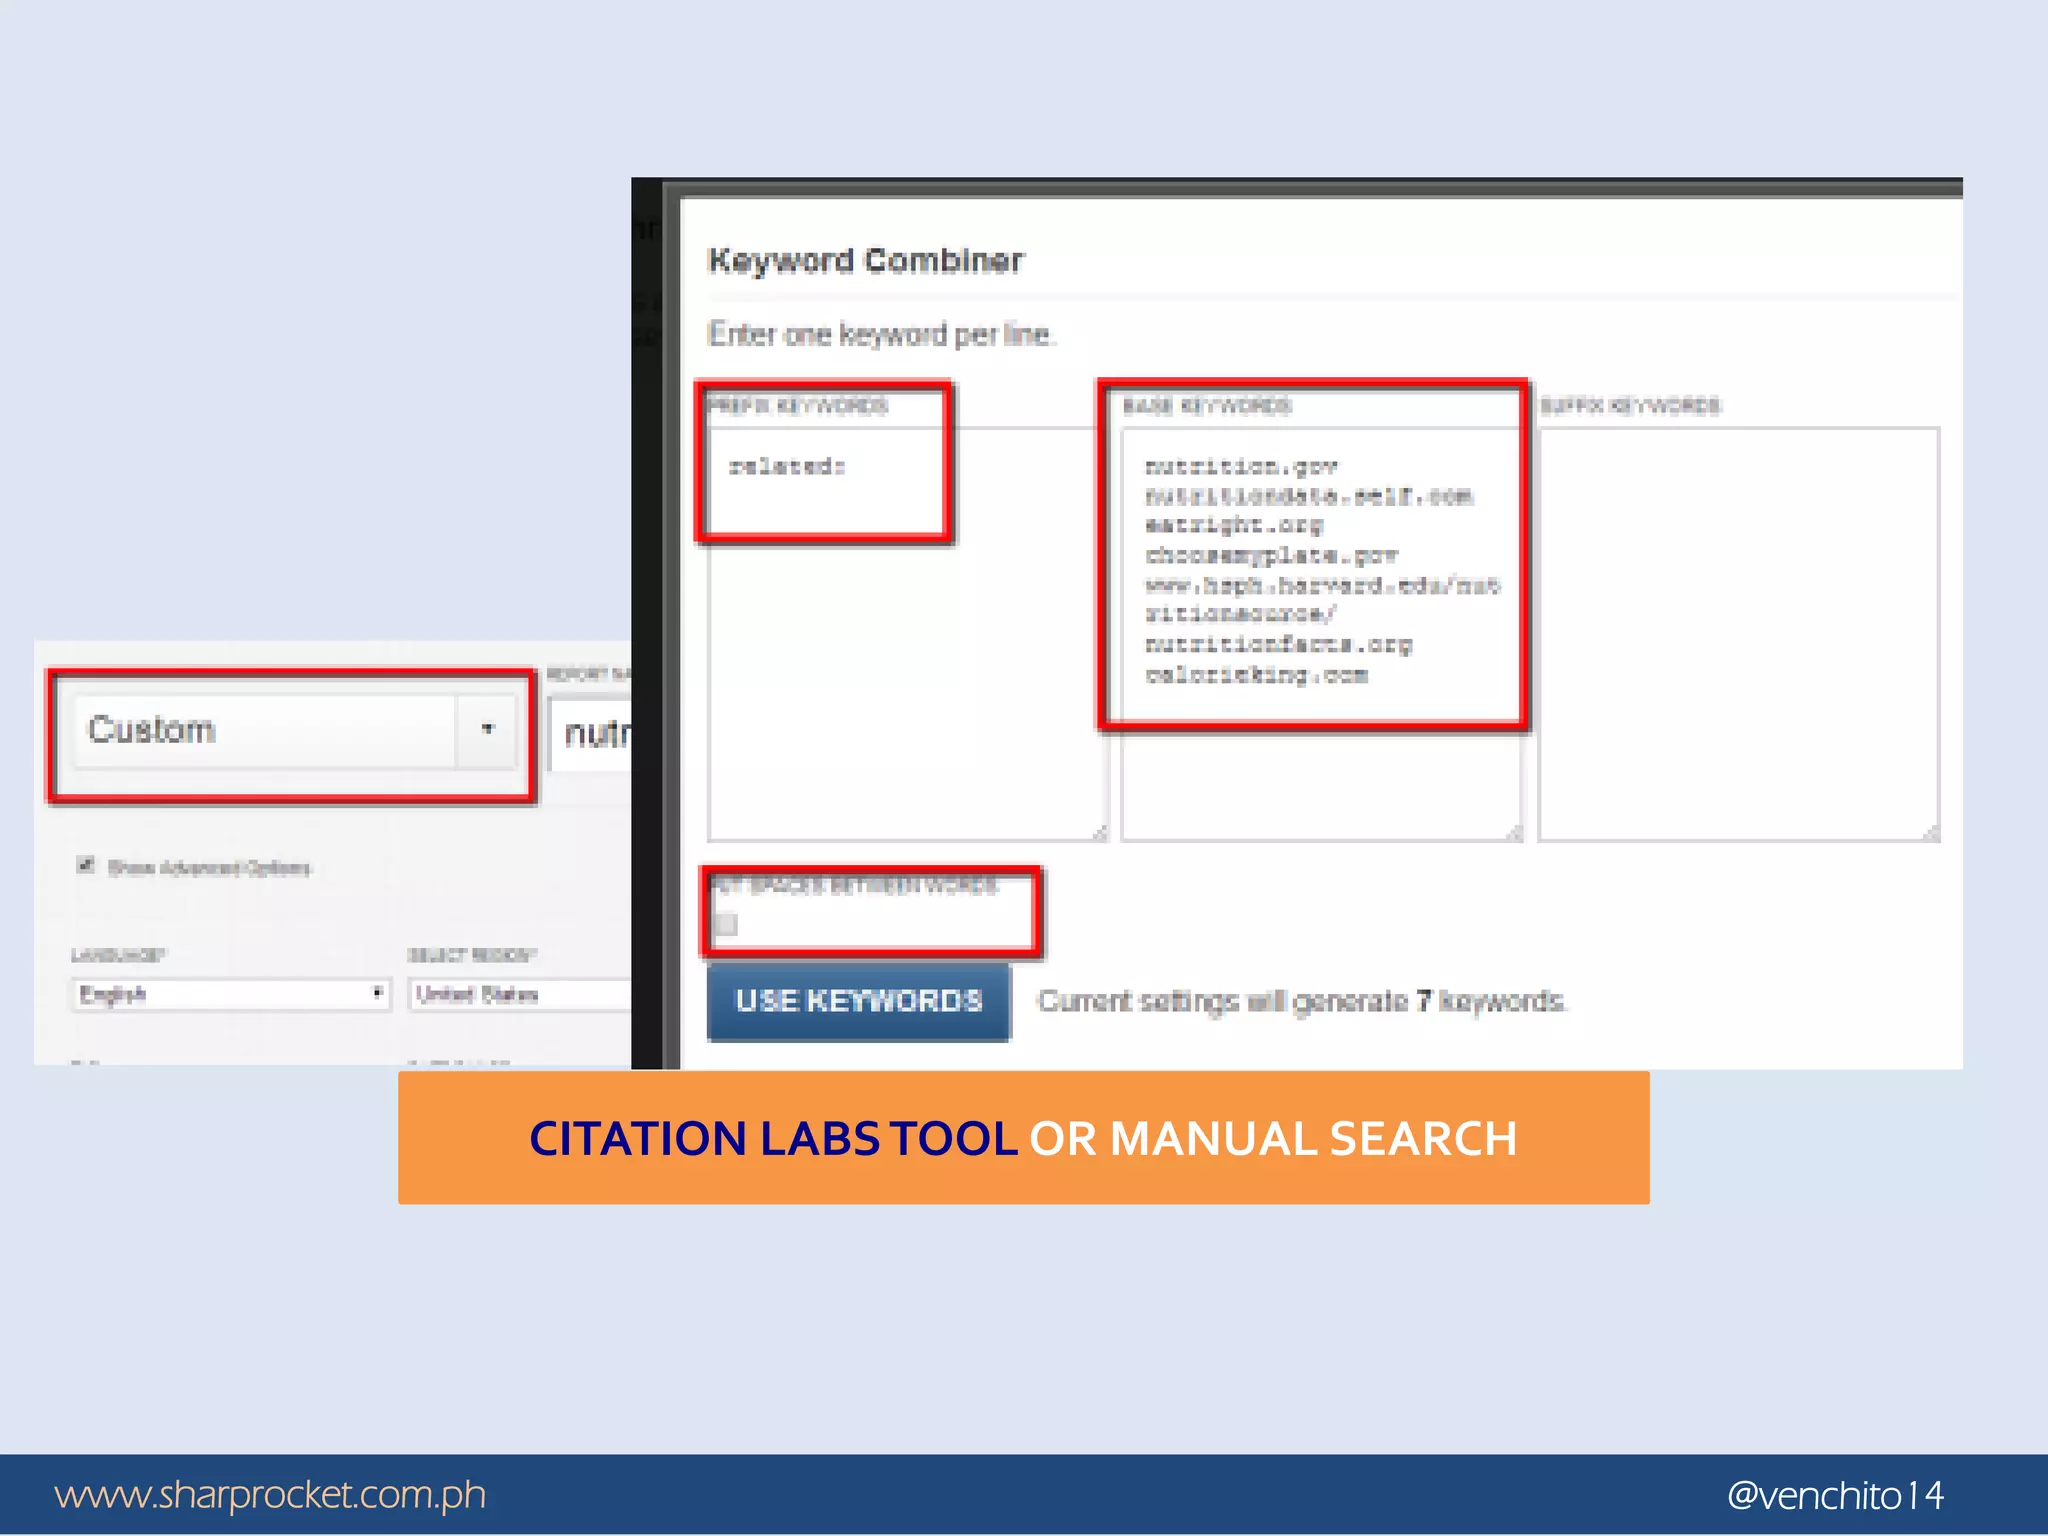The height and width of the screenshot is (1536, 2048).
Task: Click the 'eatright.org' base keyword line
Action: pyautogui.click(x=1234, y=525)
